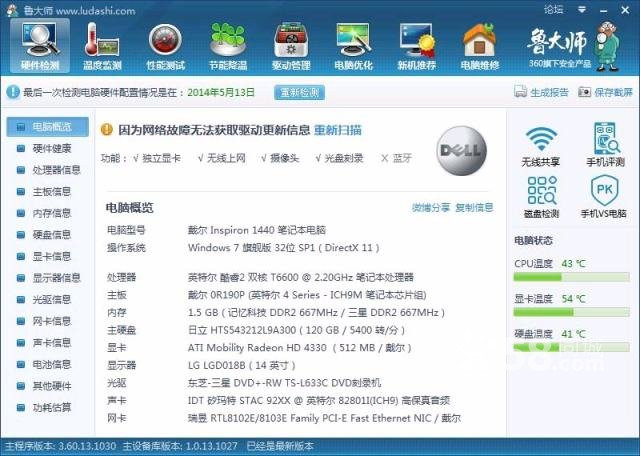Click the 保存截屏 save screenshot icon
This screenshot has width=640, height=456.
(584, 92)
